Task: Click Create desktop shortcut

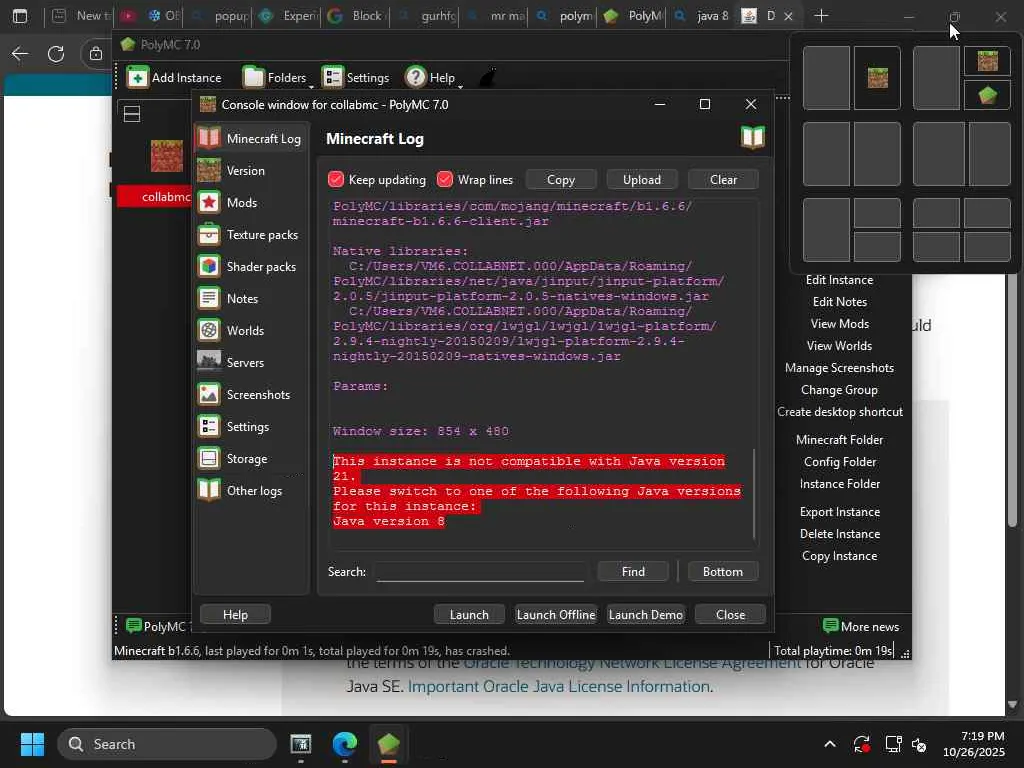Action: 839,412
